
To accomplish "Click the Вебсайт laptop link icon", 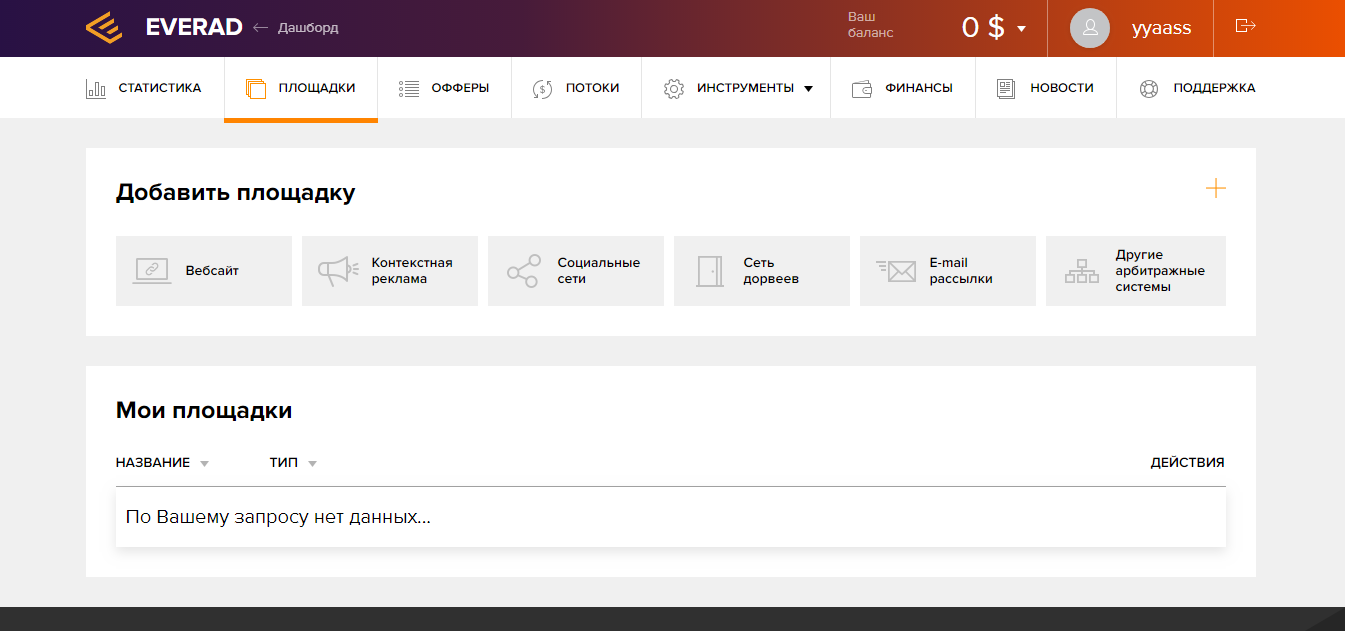I will click(152, 270).
